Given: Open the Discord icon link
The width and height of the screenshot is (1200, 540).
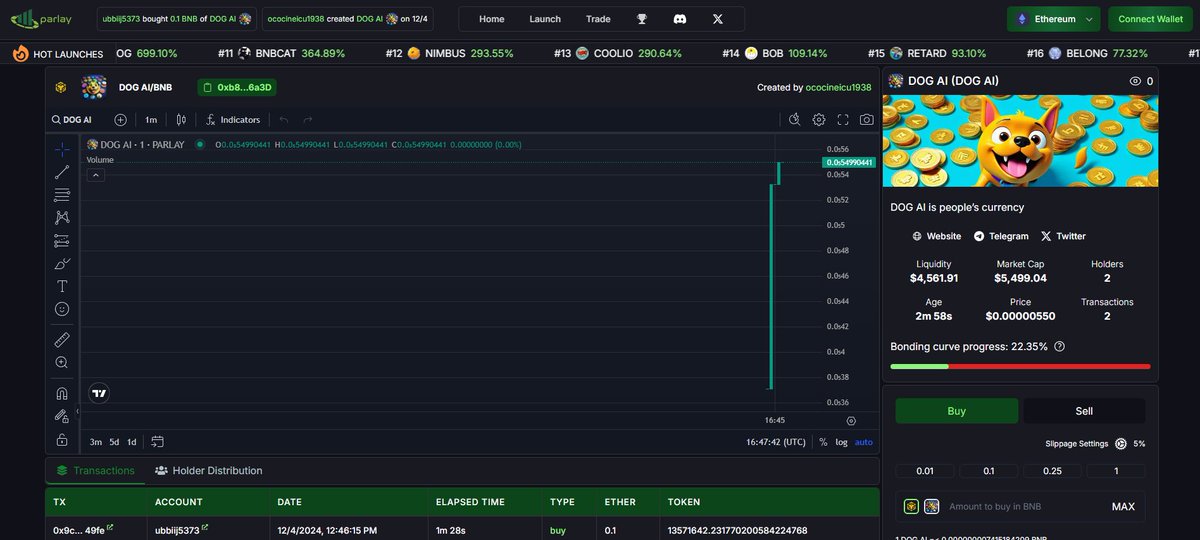Looking at the screenshot, I should click(x=680, y=19).
